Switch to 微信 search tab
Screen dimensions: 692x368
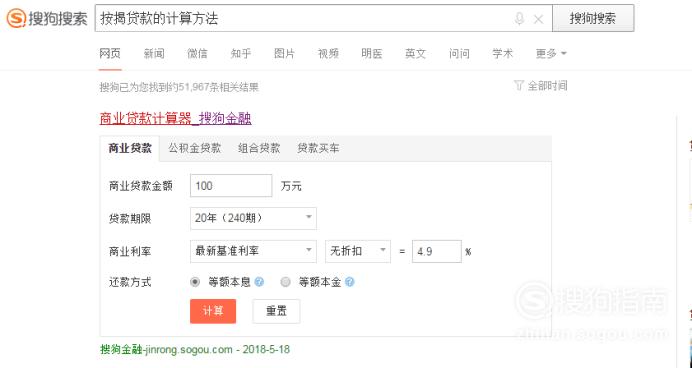(x=197, y=54)
